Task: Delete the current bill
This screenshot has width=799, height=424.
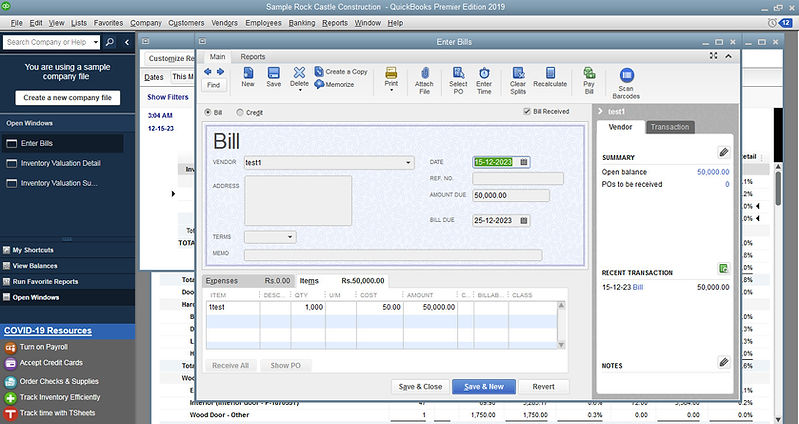Action: [x=300, y=76]
